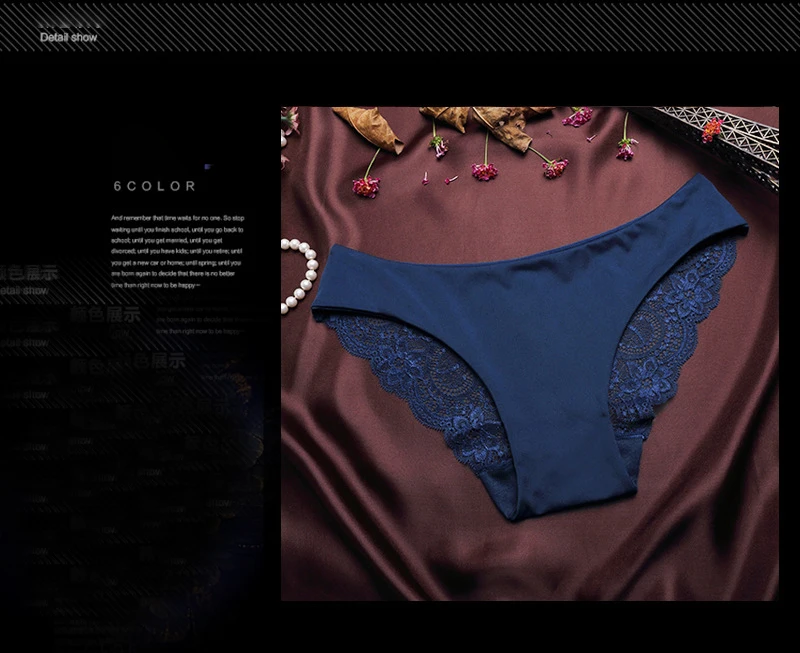Screen dimensions: 800x653
Task: Click the navy blue lace panties photo
Action: (x=530, y=353)
